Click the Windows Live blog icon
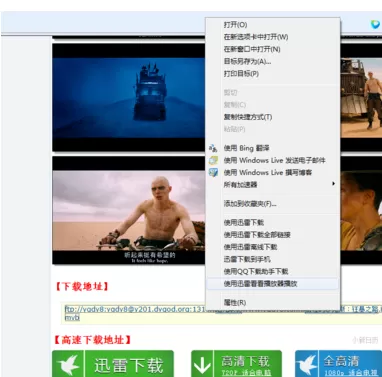 click(213, 173)
